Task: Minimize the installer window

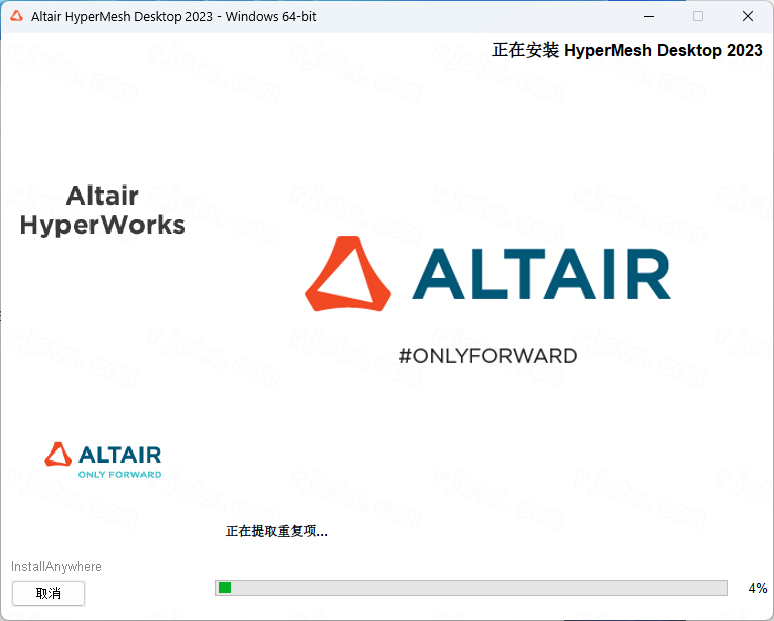Action: pos(650,16)
